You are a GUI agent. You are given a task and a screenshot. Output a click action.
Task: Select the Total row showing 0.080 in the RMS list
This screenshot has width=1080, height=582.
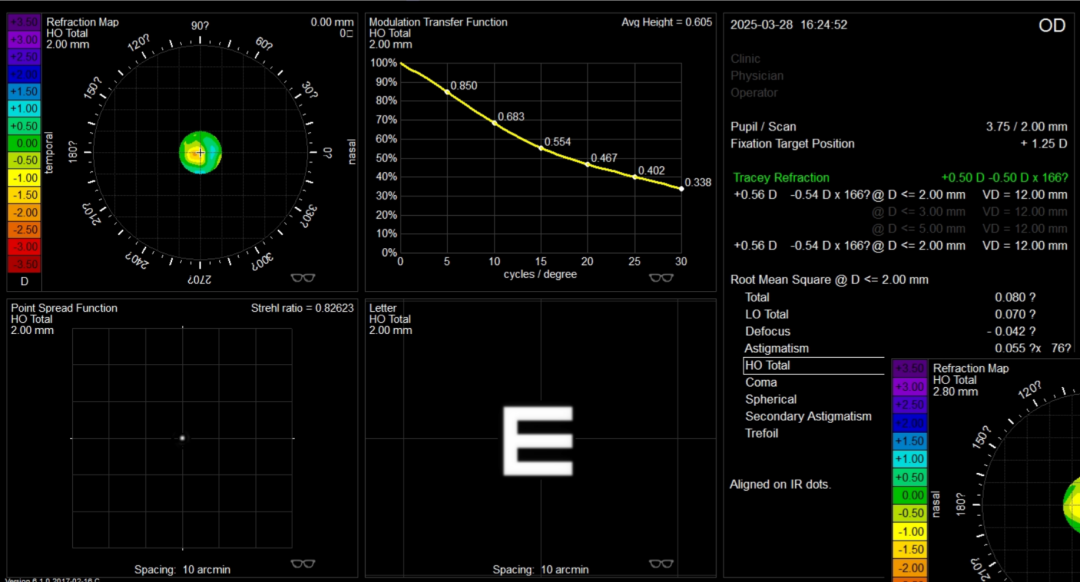tap(890, 298)
